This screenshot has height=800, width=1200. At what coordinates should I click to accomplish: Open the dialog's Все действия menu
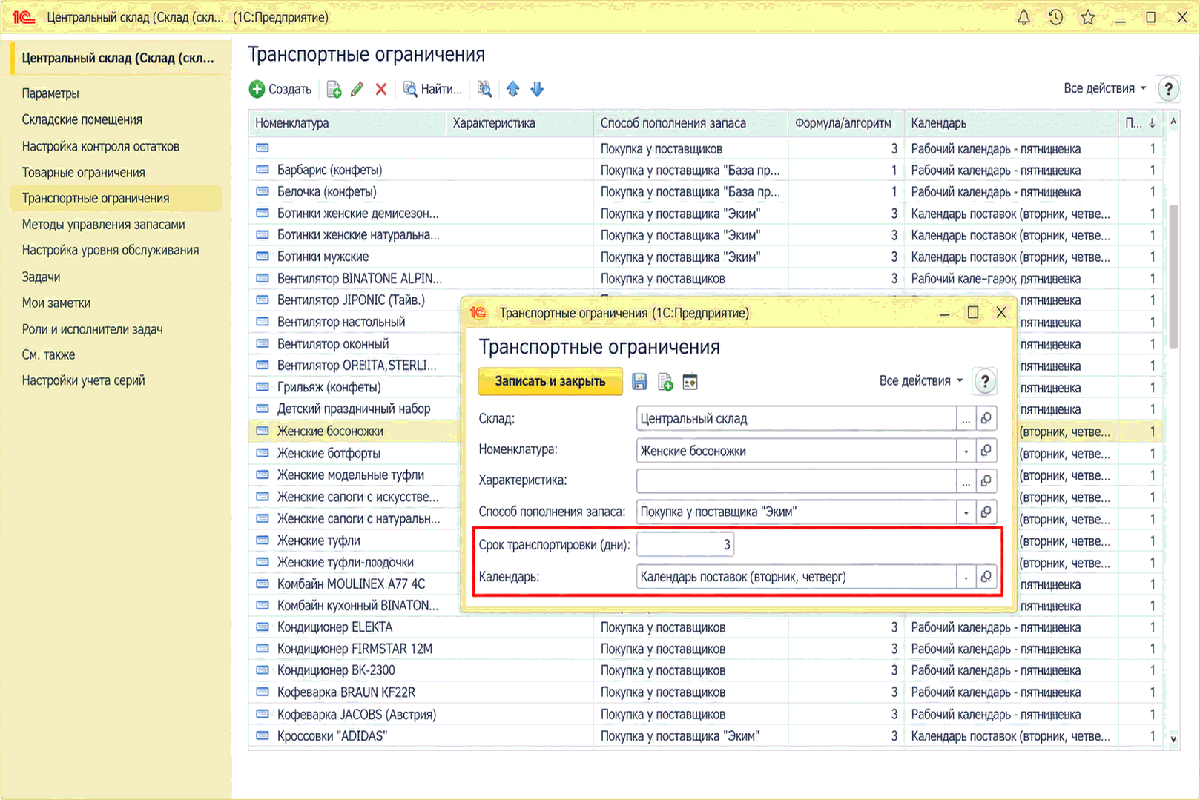(921, 381)
